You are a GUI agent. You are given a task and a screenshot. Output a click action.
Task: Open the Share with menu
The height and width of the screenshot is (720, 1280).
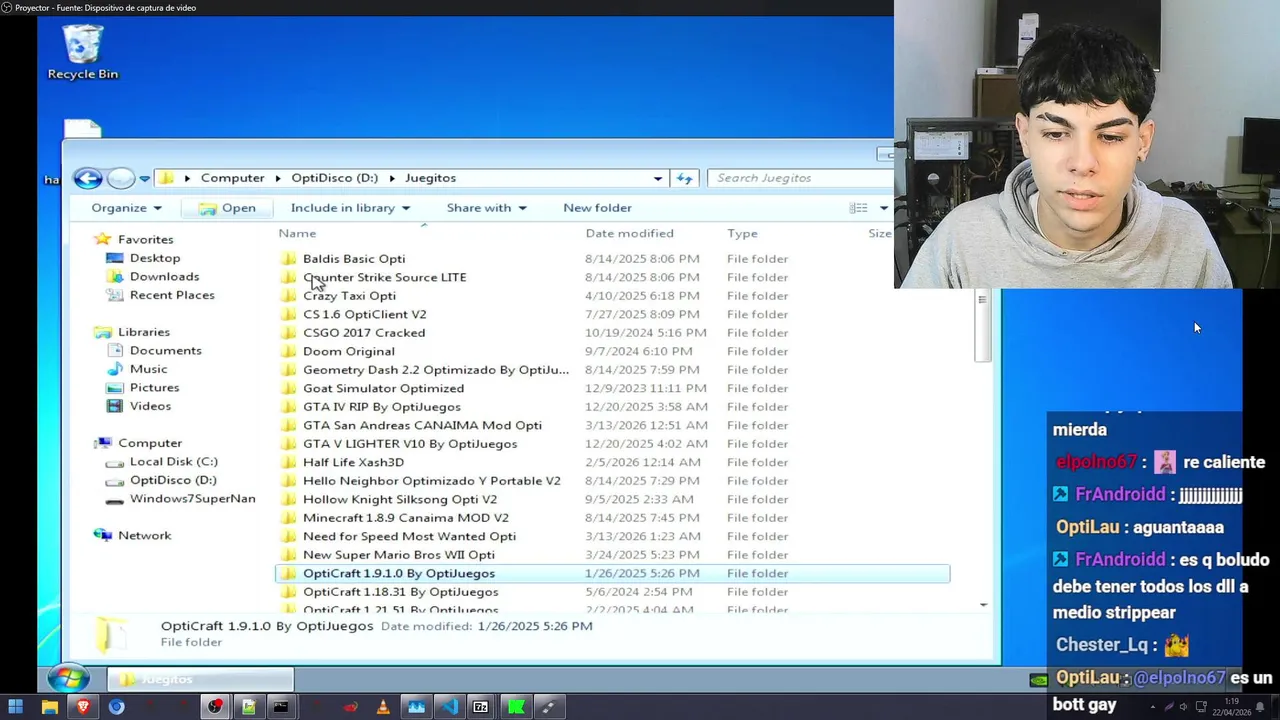click(486, 208)
